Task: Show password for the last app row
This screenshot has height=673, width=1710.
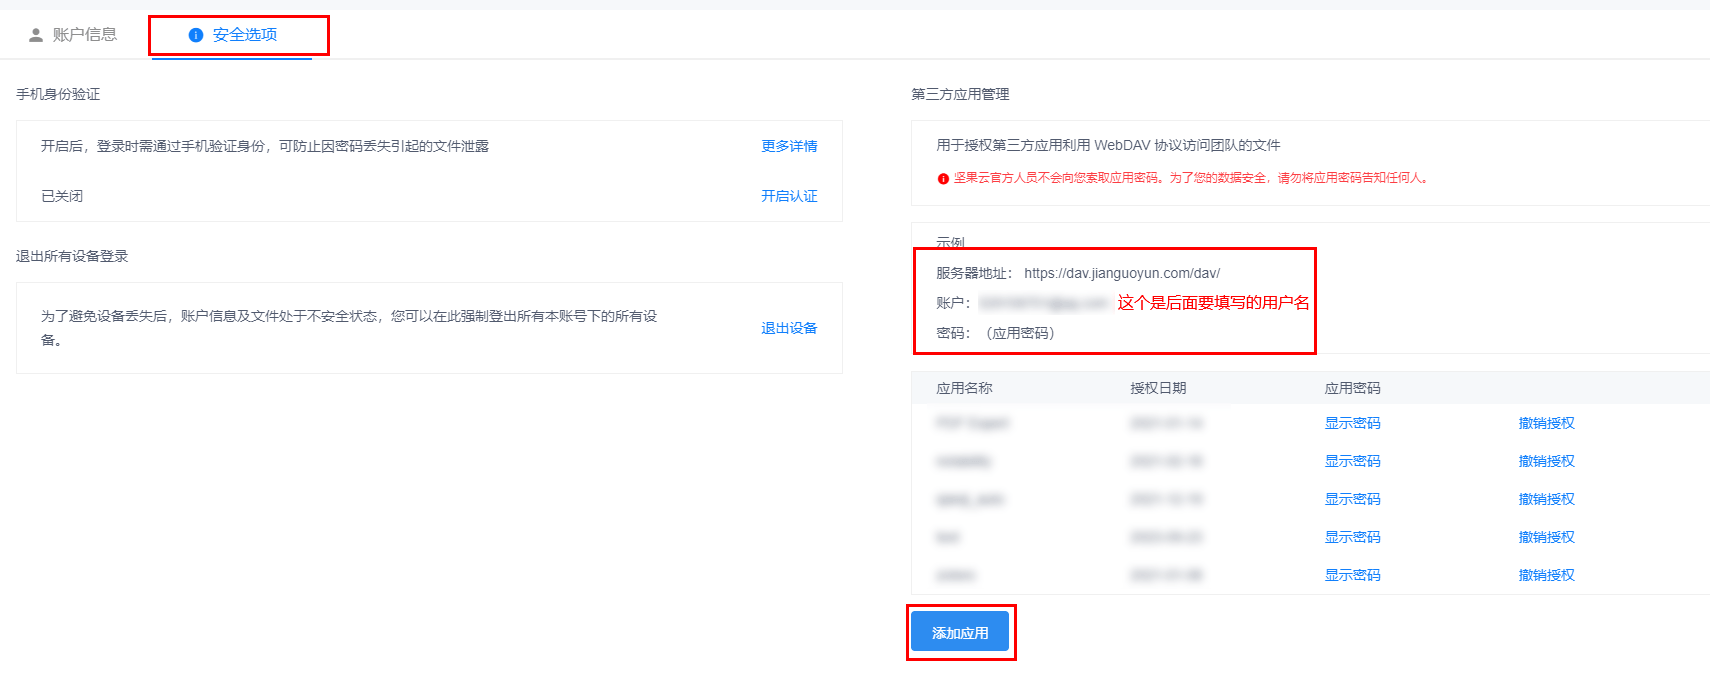Action: 1352,575
